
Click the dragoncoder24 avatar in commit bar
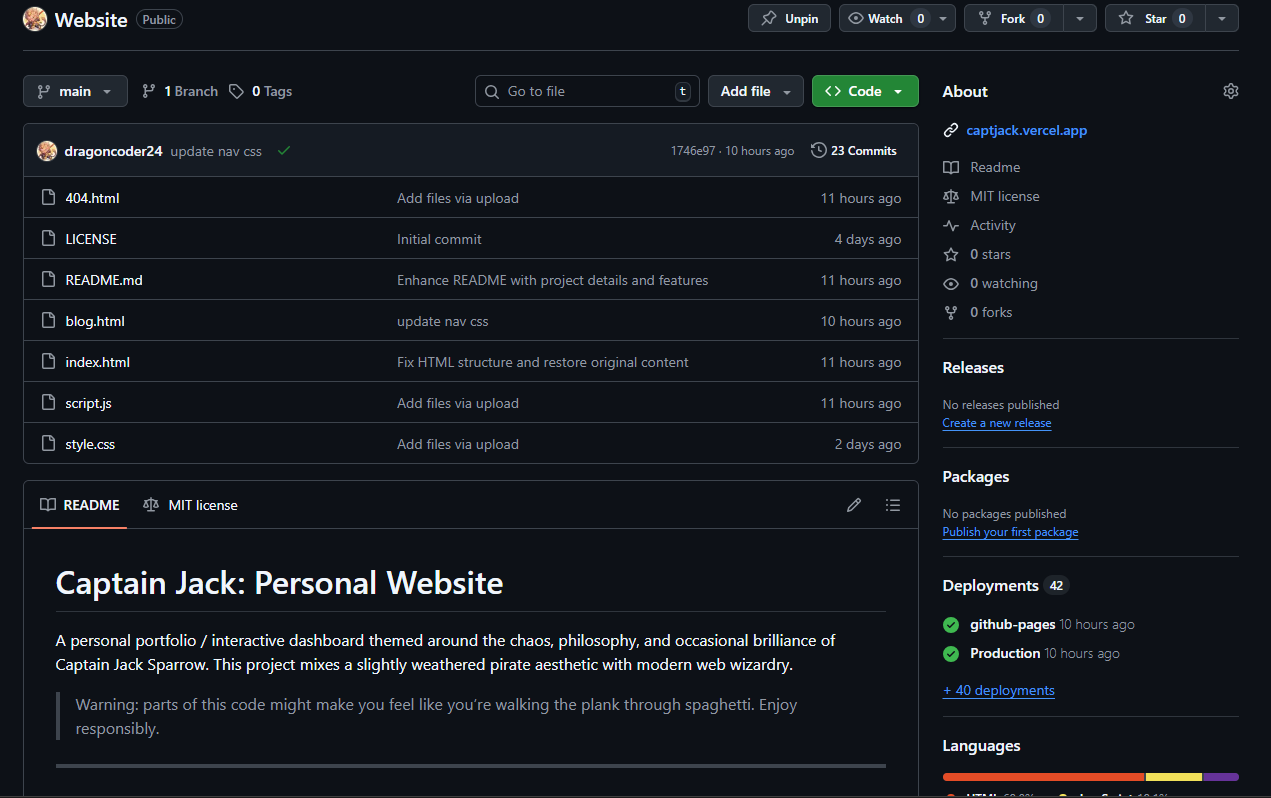tap(47, 151)
